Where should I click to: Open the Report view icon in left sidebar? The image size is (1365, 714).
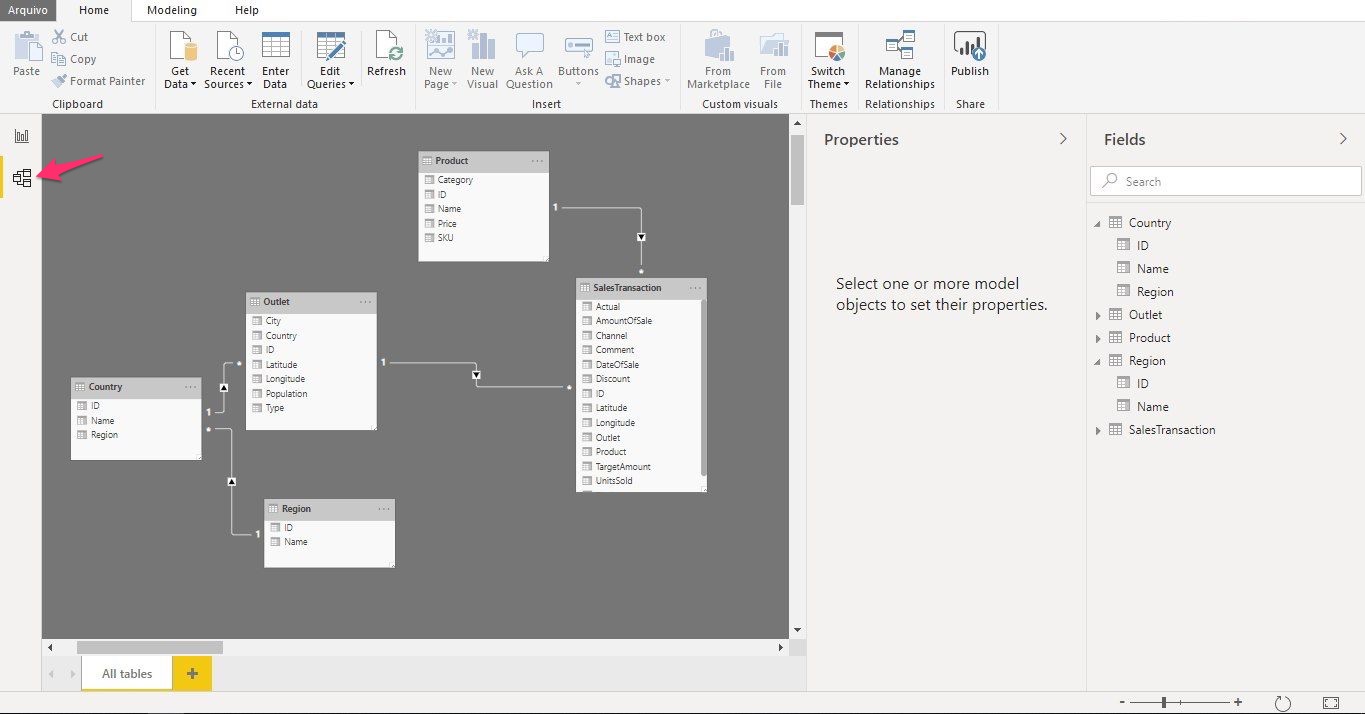click(21, 136)
